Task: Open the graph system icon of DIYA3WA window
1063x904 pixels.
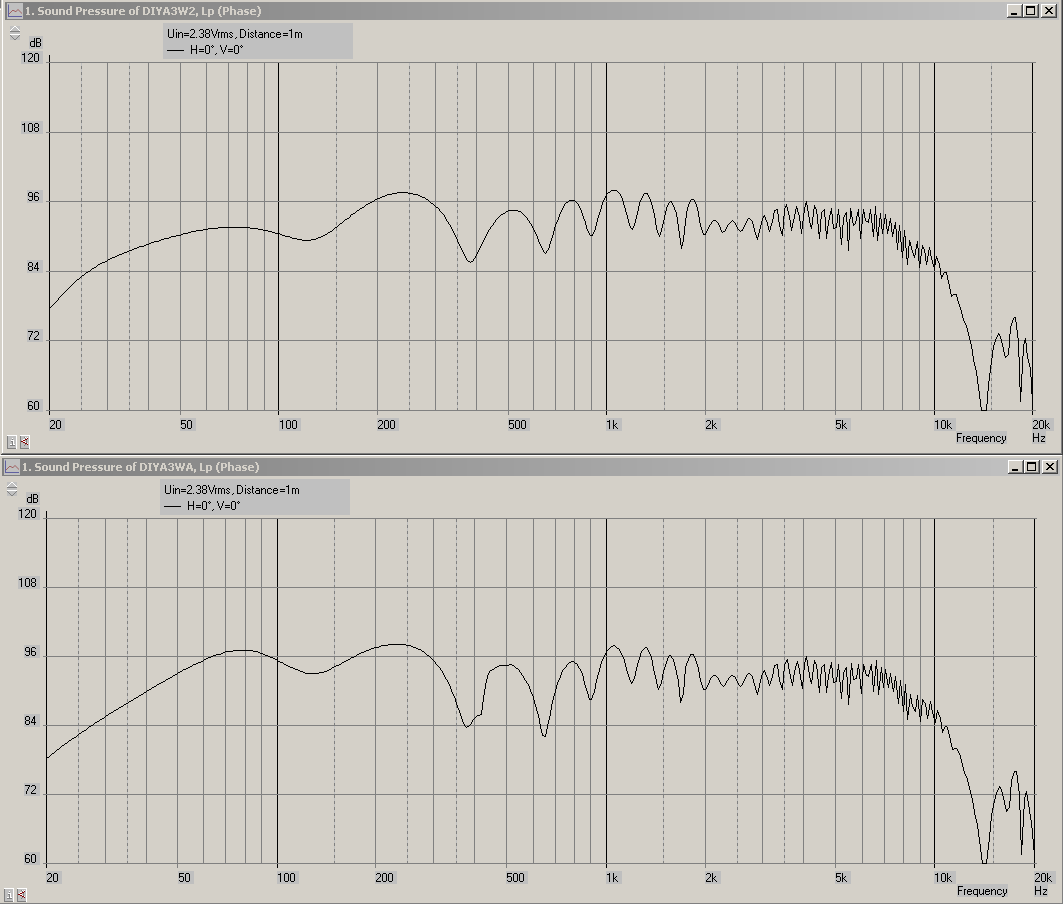Action: 12,467
